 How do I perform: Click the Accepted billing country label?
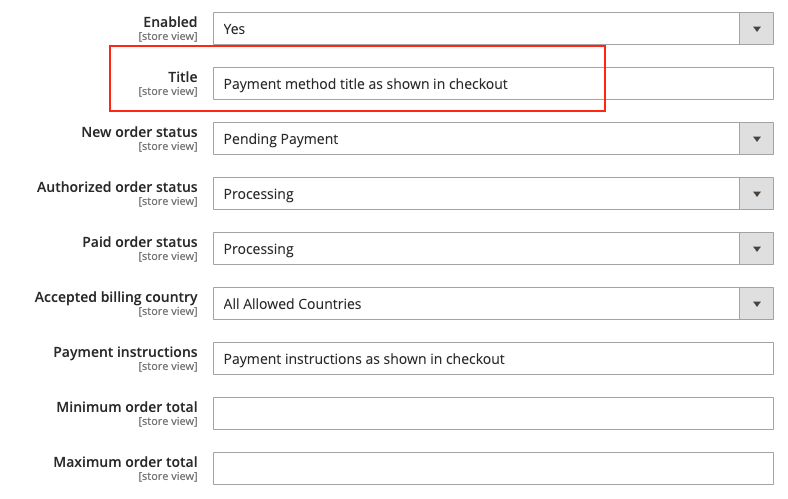tap(116, 297)
